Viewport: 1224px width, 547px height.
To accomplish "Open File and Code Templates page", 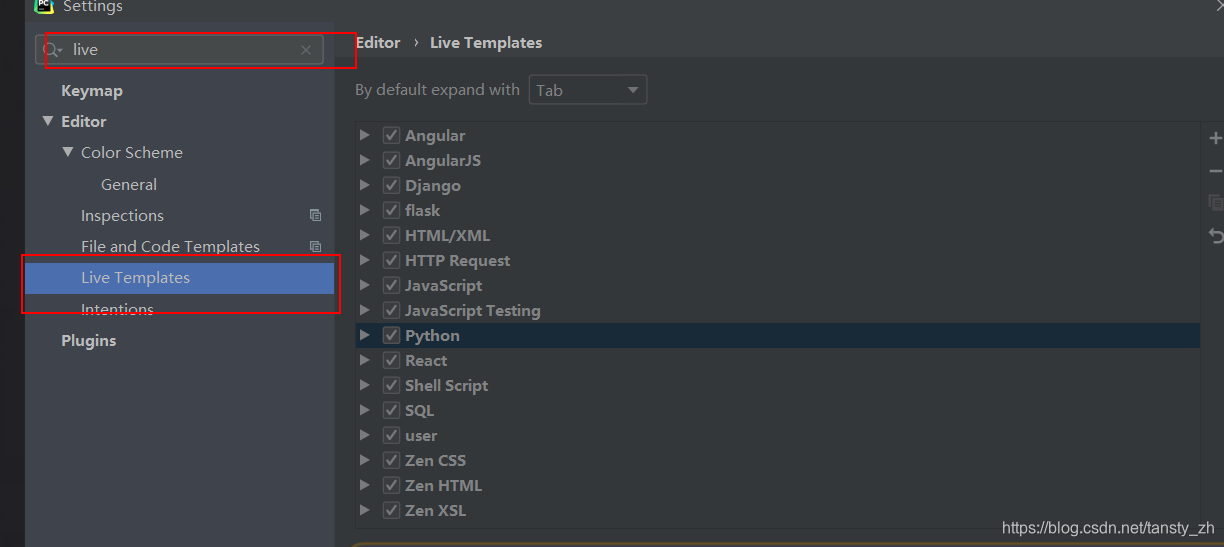I will tap(170, 246).
